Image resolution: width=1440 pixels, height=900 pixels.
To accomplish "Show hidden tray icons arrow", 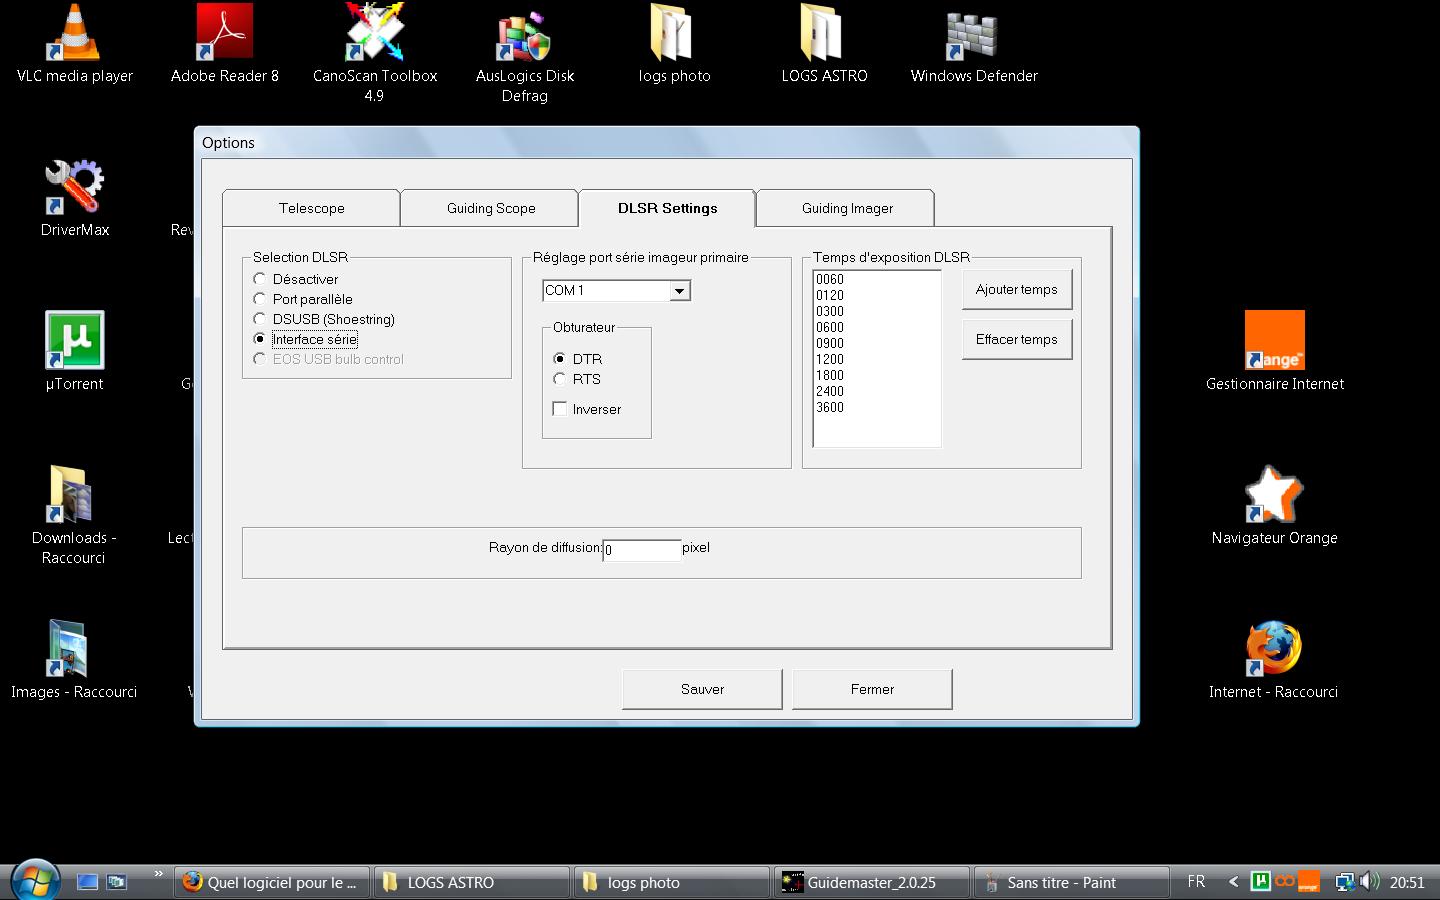I will pyautogui.click(x=1233, y=881).
